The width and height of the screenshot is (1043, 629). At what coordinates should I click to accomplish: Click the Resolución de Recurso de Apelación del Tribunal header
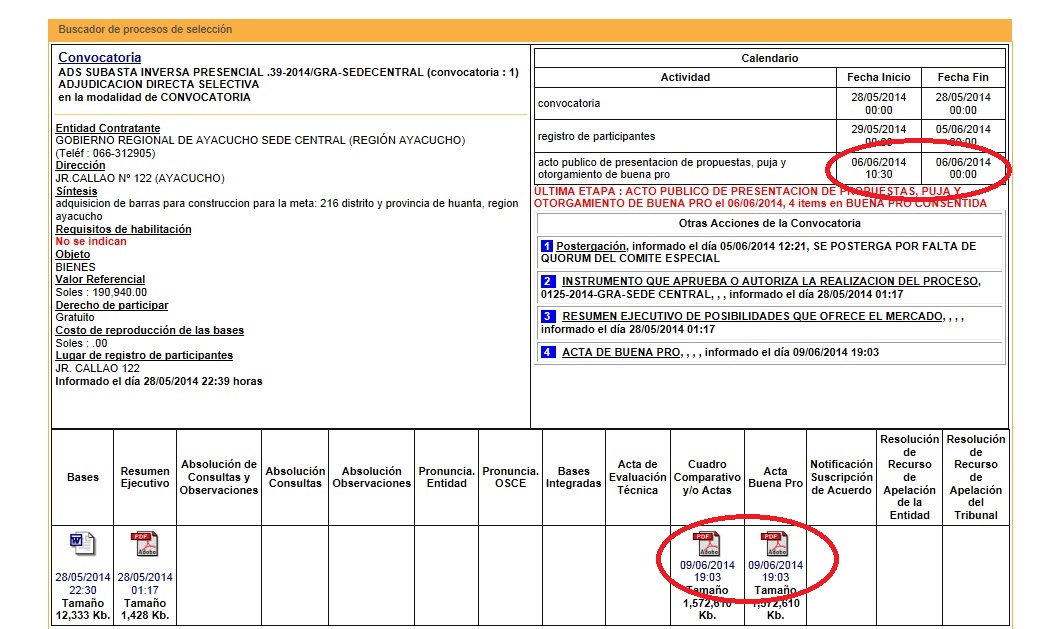(976, 477)
